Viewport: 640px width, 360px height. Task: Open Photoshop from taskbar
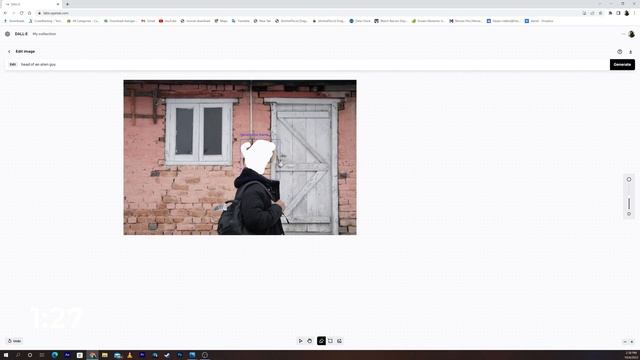click(x=180, y=355)
